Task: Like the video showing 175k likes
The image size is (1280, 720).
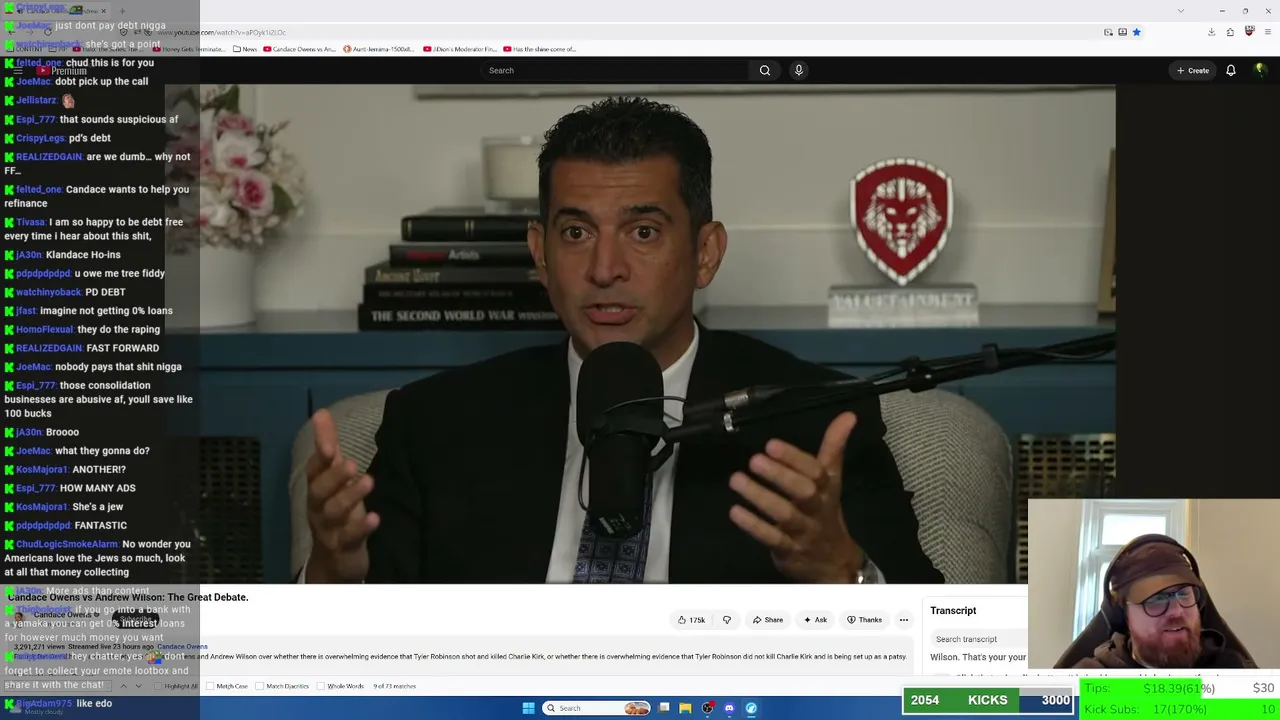Action: click(x=691, y=620)
